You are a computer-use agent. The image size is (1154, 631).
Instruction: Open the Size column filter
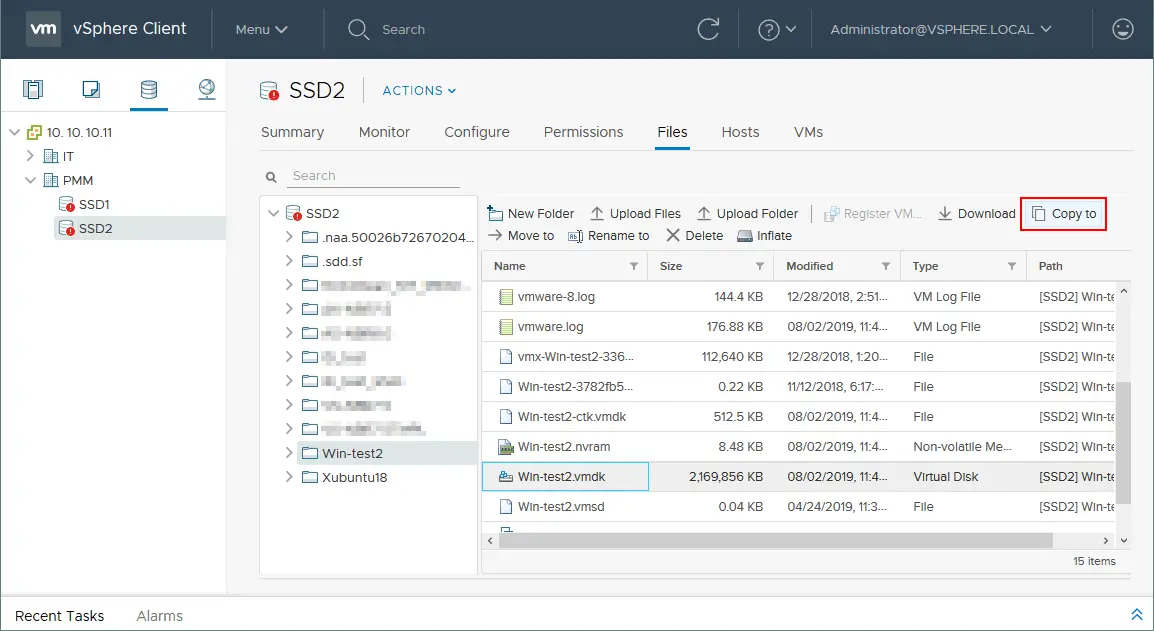coord(760,266)
